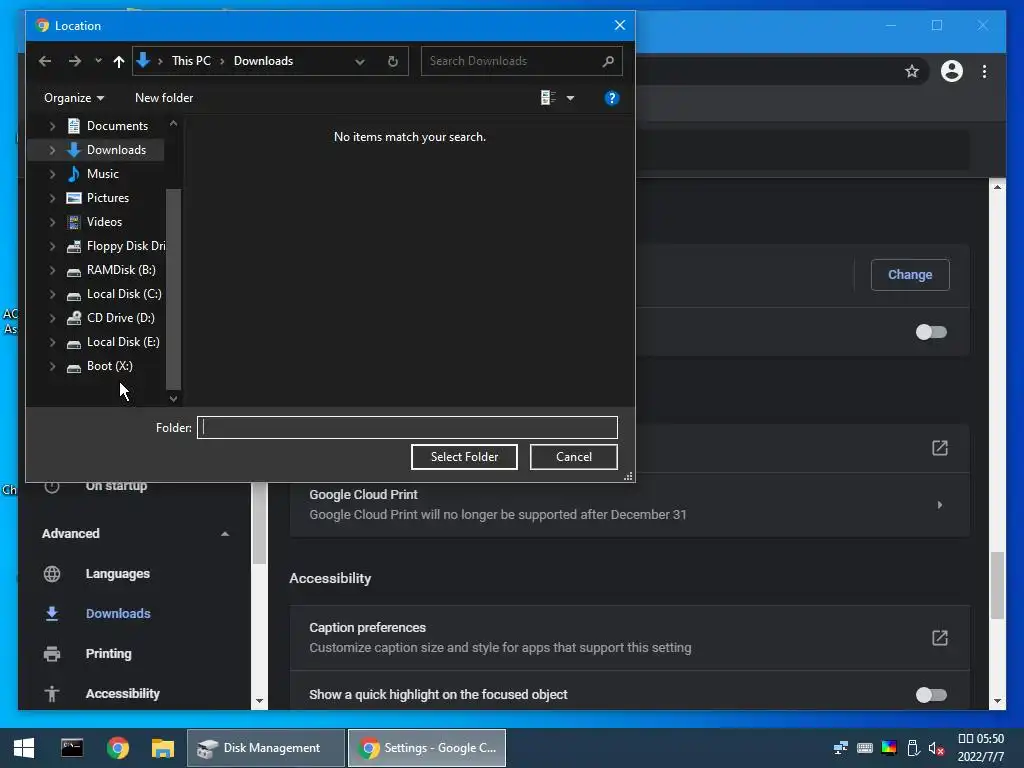Click the search magnifier icon

tap(608, 61)
